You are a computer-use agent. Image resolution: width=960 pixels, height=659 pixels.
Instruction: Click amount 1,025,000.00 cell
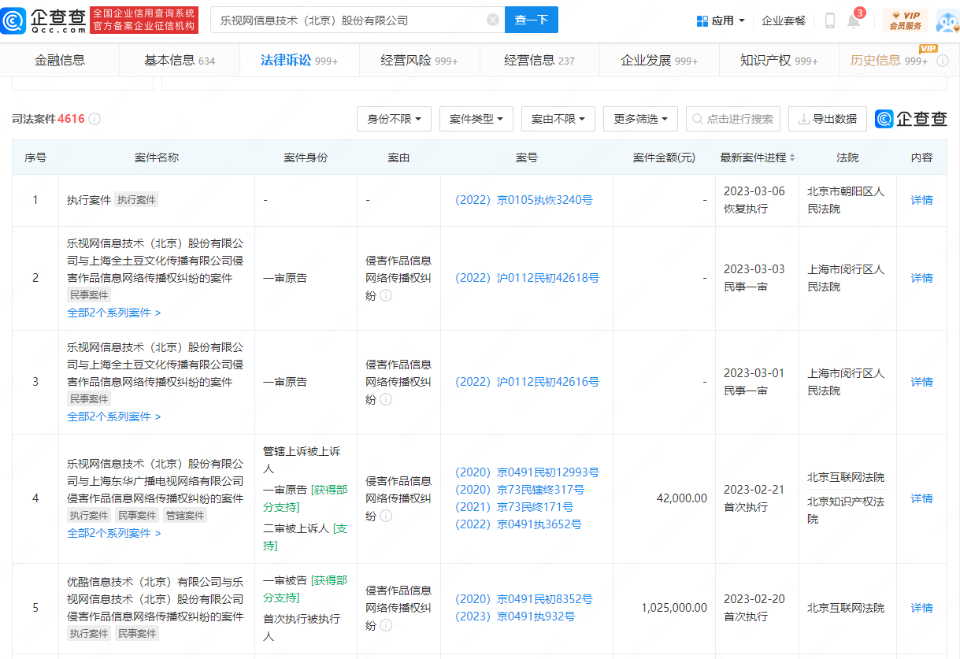(x=673, y=608)
